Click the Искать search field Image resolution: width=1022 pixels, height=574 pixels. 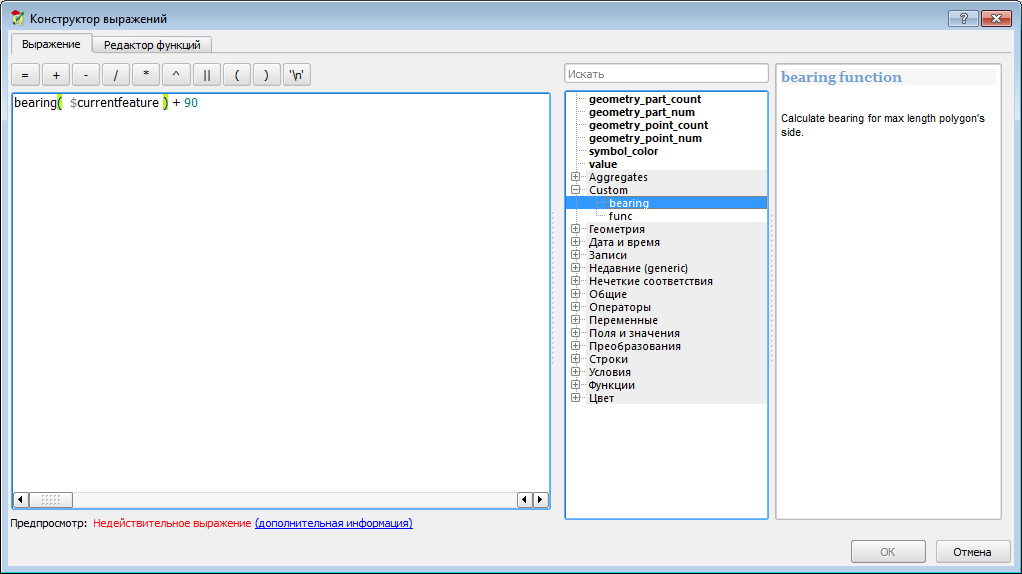click(x=666, y=74)
